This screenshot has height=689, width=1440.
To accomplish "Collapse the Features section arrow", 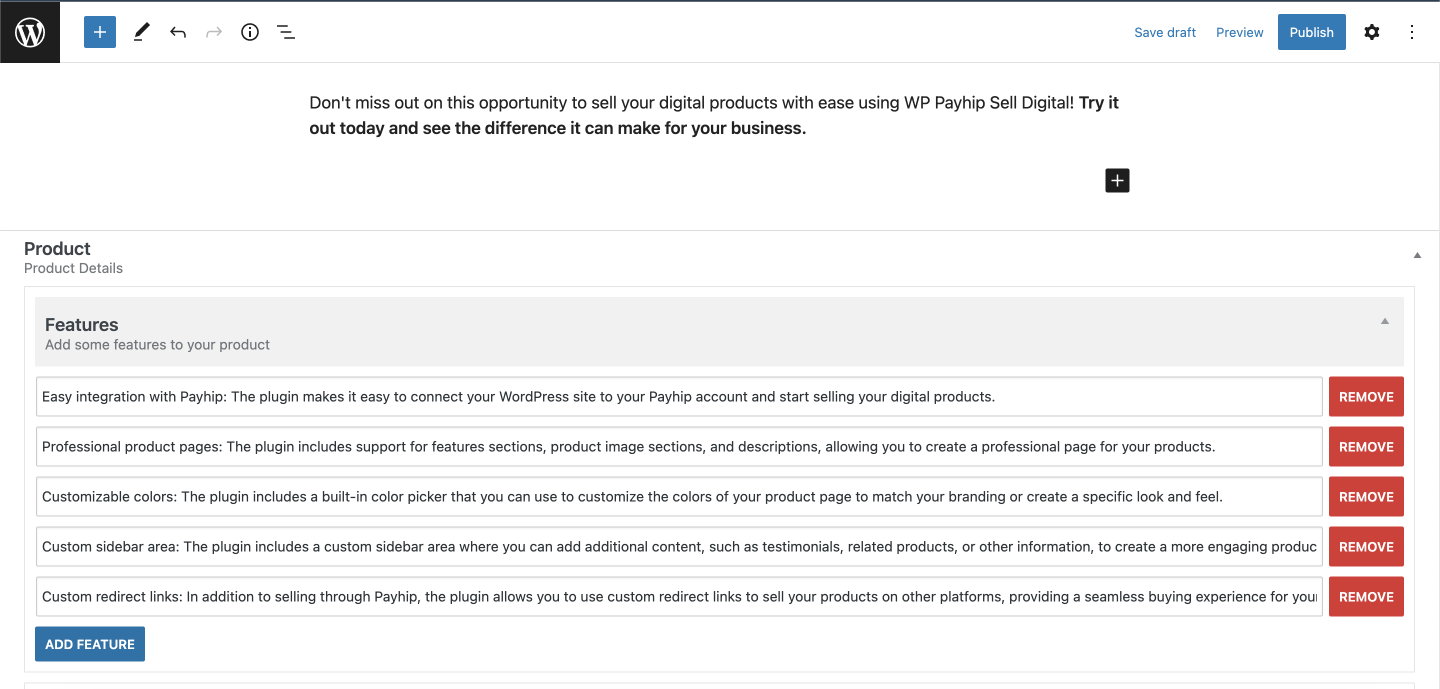I will pyautogui.click(x=1385, y=321).
